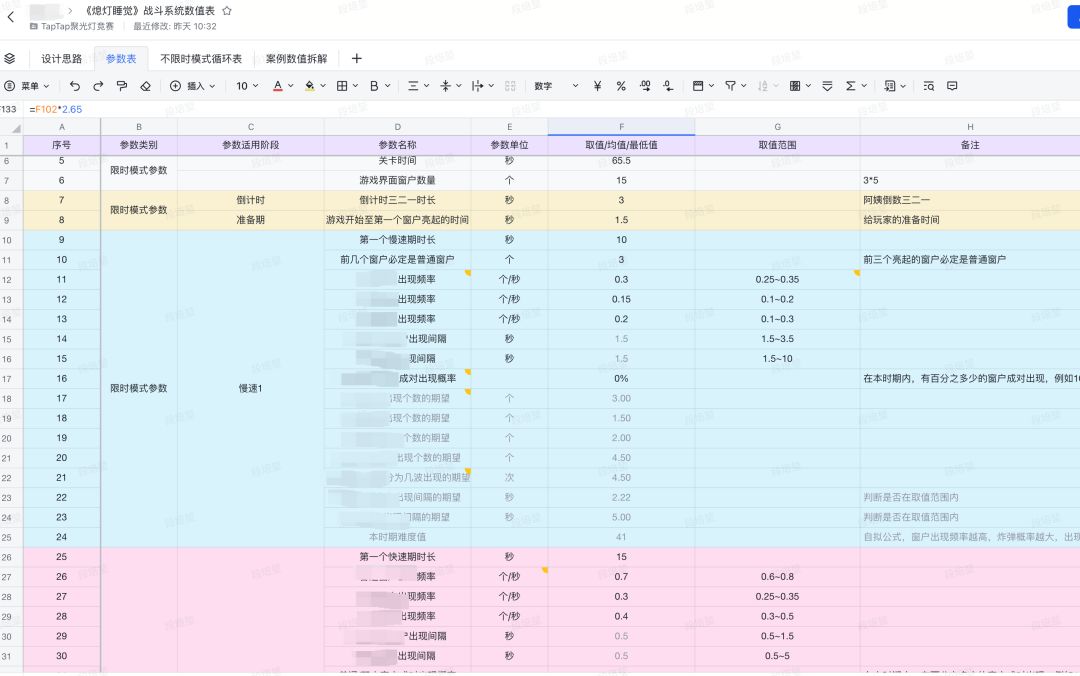Expand the font color dropdown arrow
This screenshot has width=1080, height=676.
tap(291, 86)
